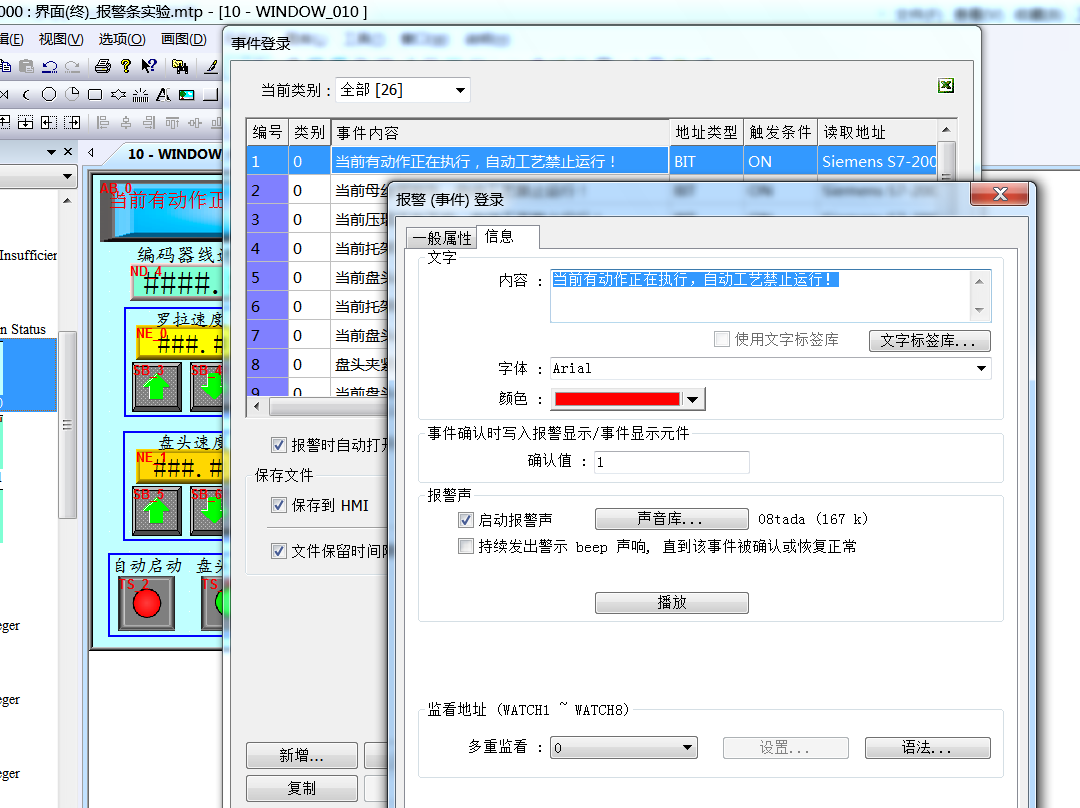Click the Print toolbar icon

click(x=102, y=67)
